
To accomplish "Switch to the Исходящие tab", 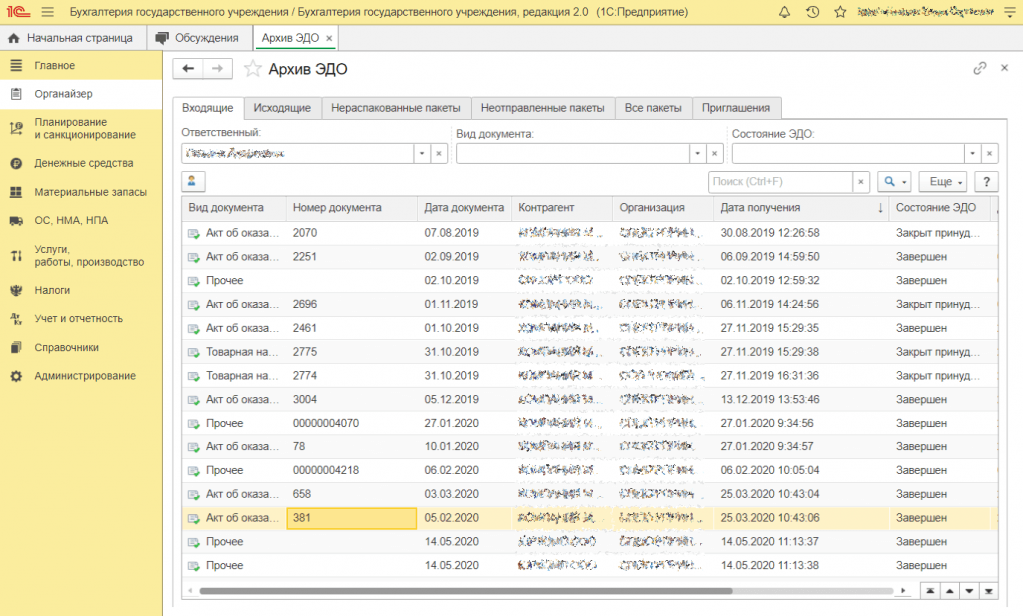I will click(282, 108).
